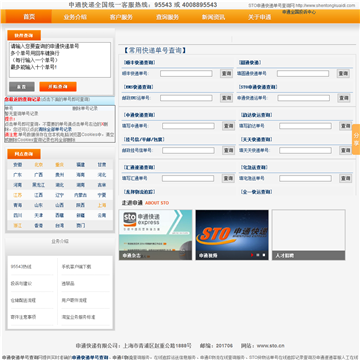This screenshot has height=360, width=360.
Task: Click the 填天天快递单号 input field
Action: [x=305, y=151]
